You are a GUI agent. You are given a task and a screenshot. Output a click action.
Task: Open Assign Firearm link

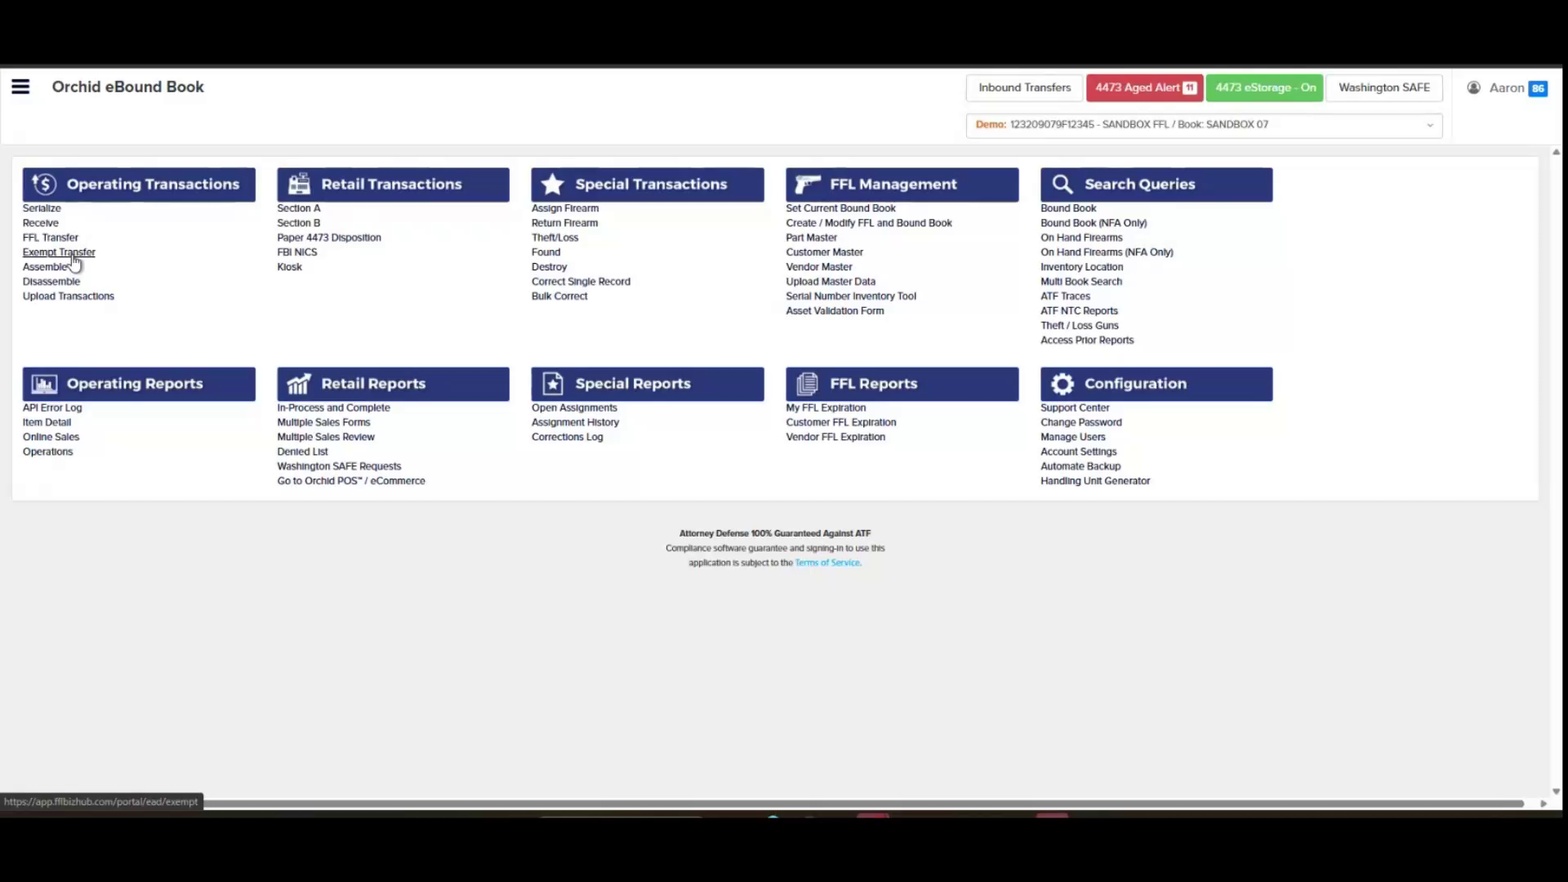[x=565, y=208]
